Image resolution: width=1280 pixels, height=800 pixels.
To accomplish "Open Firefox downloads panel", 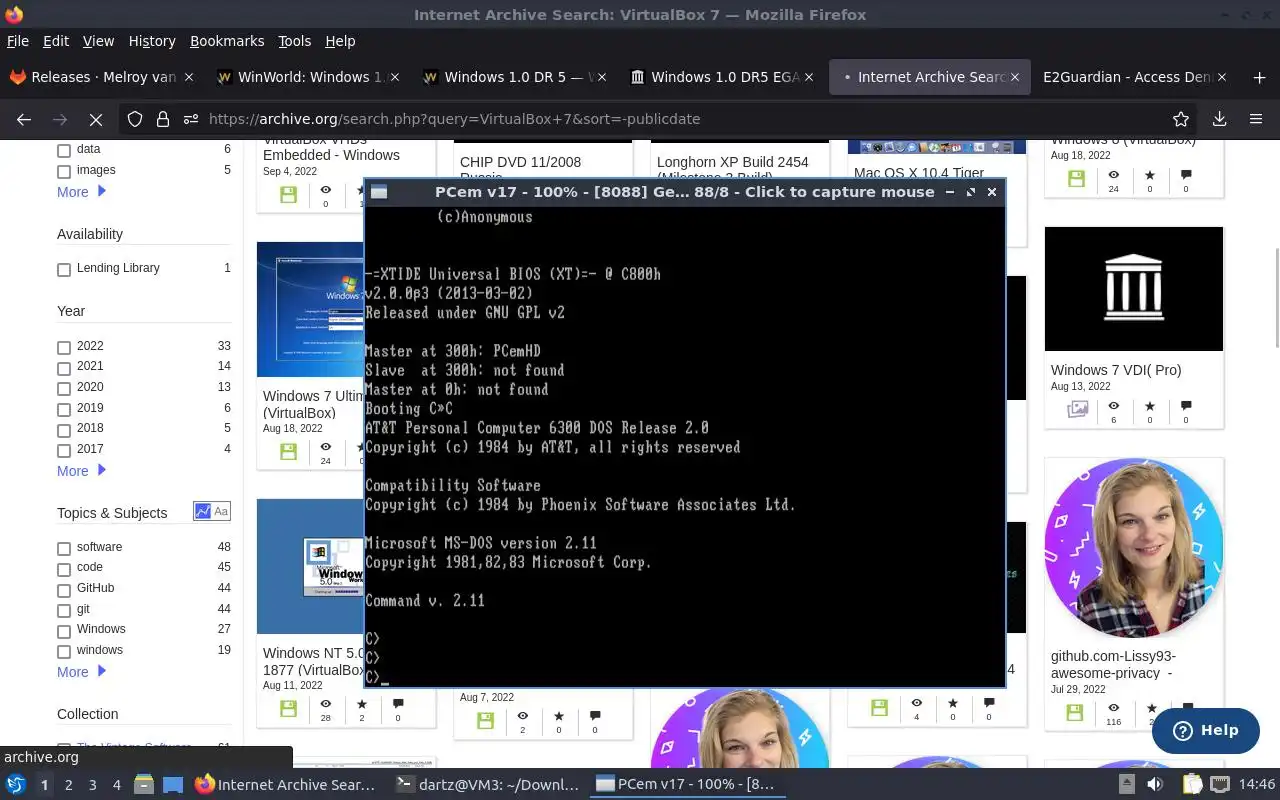I will 1219,119.
